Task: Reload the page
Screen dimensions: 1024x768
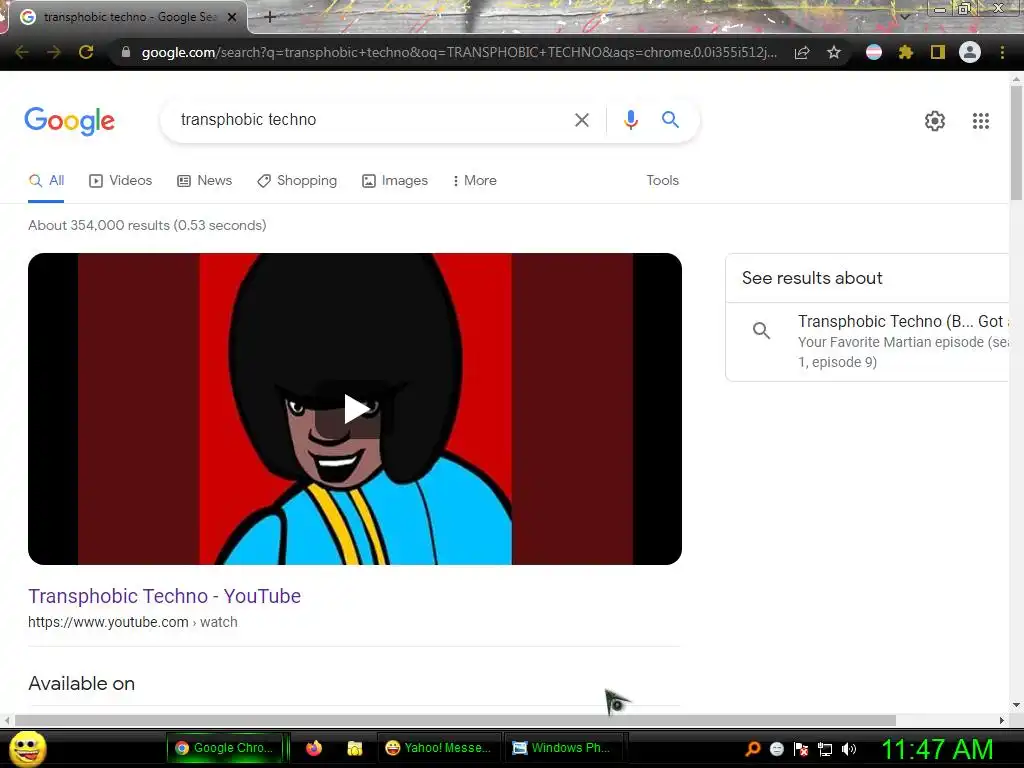Action: click(86, 52)
